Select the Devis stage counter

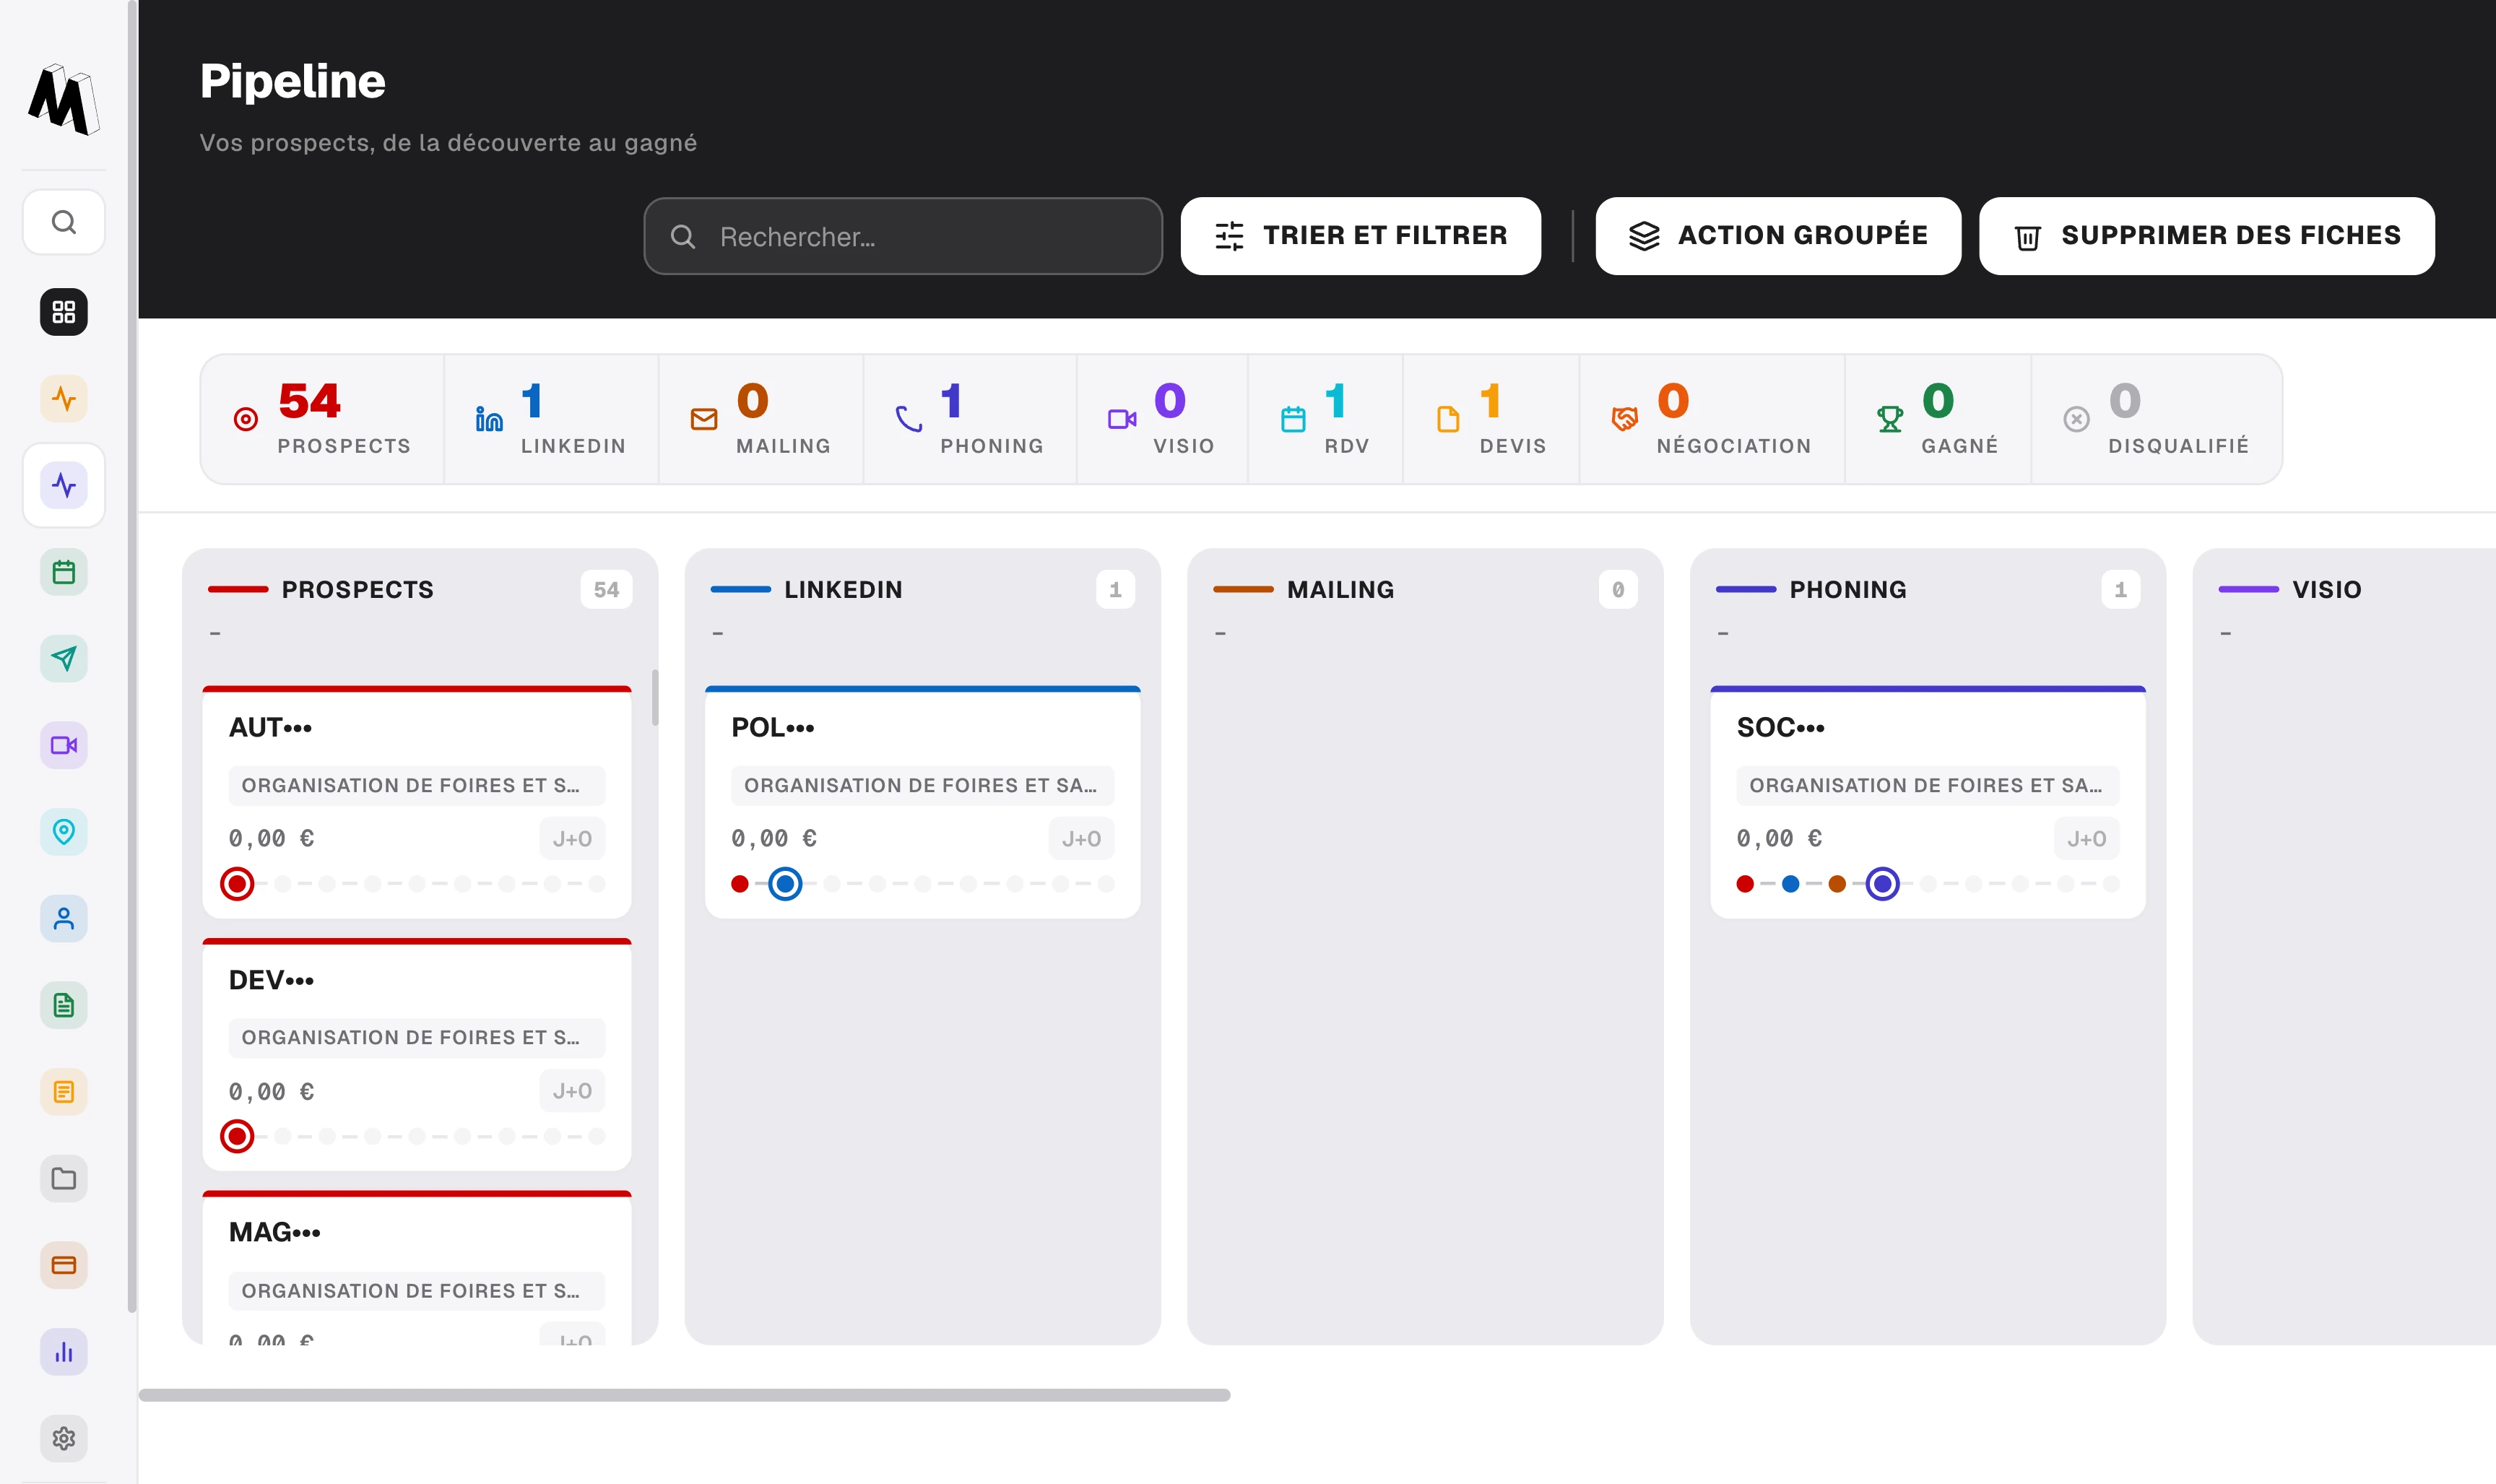[1491, 419]
